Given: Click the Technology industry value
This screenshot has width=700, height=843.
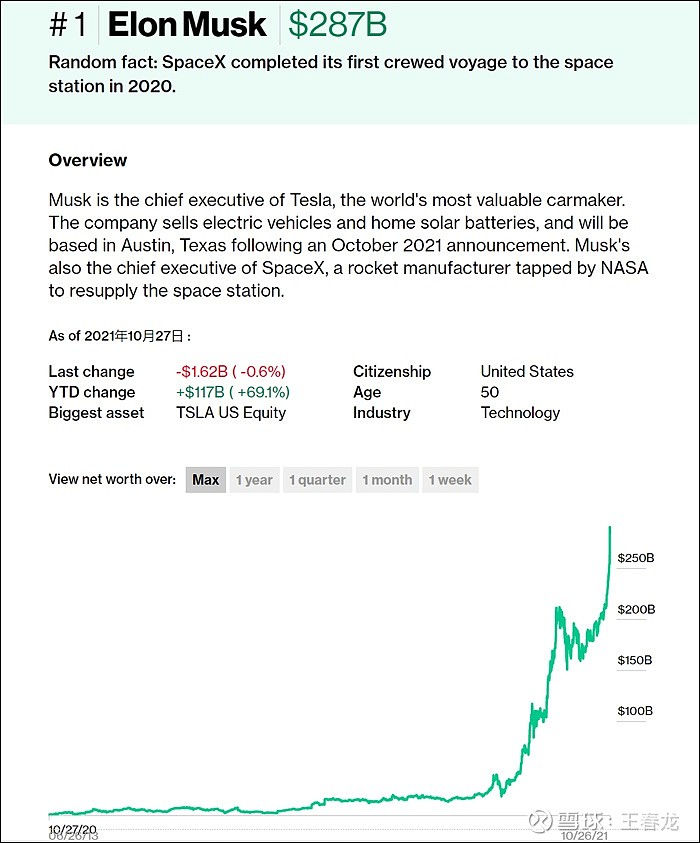Looking at the screenshot, I should pyautogui.click(x=520, y=412).
